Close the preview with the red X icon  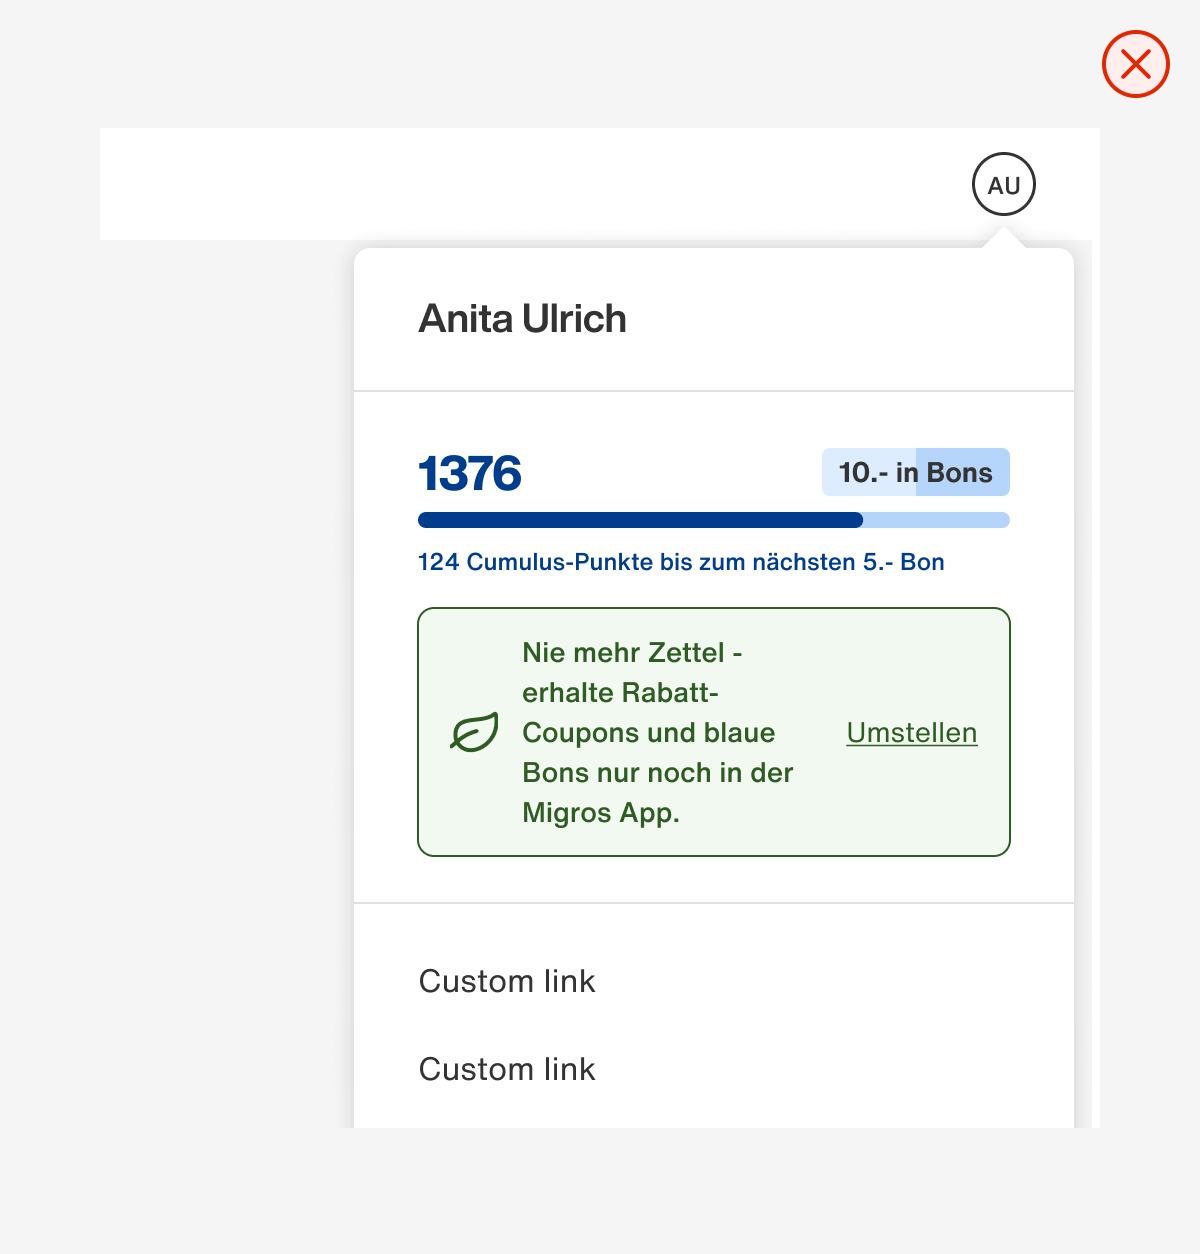pos(1136,64)
